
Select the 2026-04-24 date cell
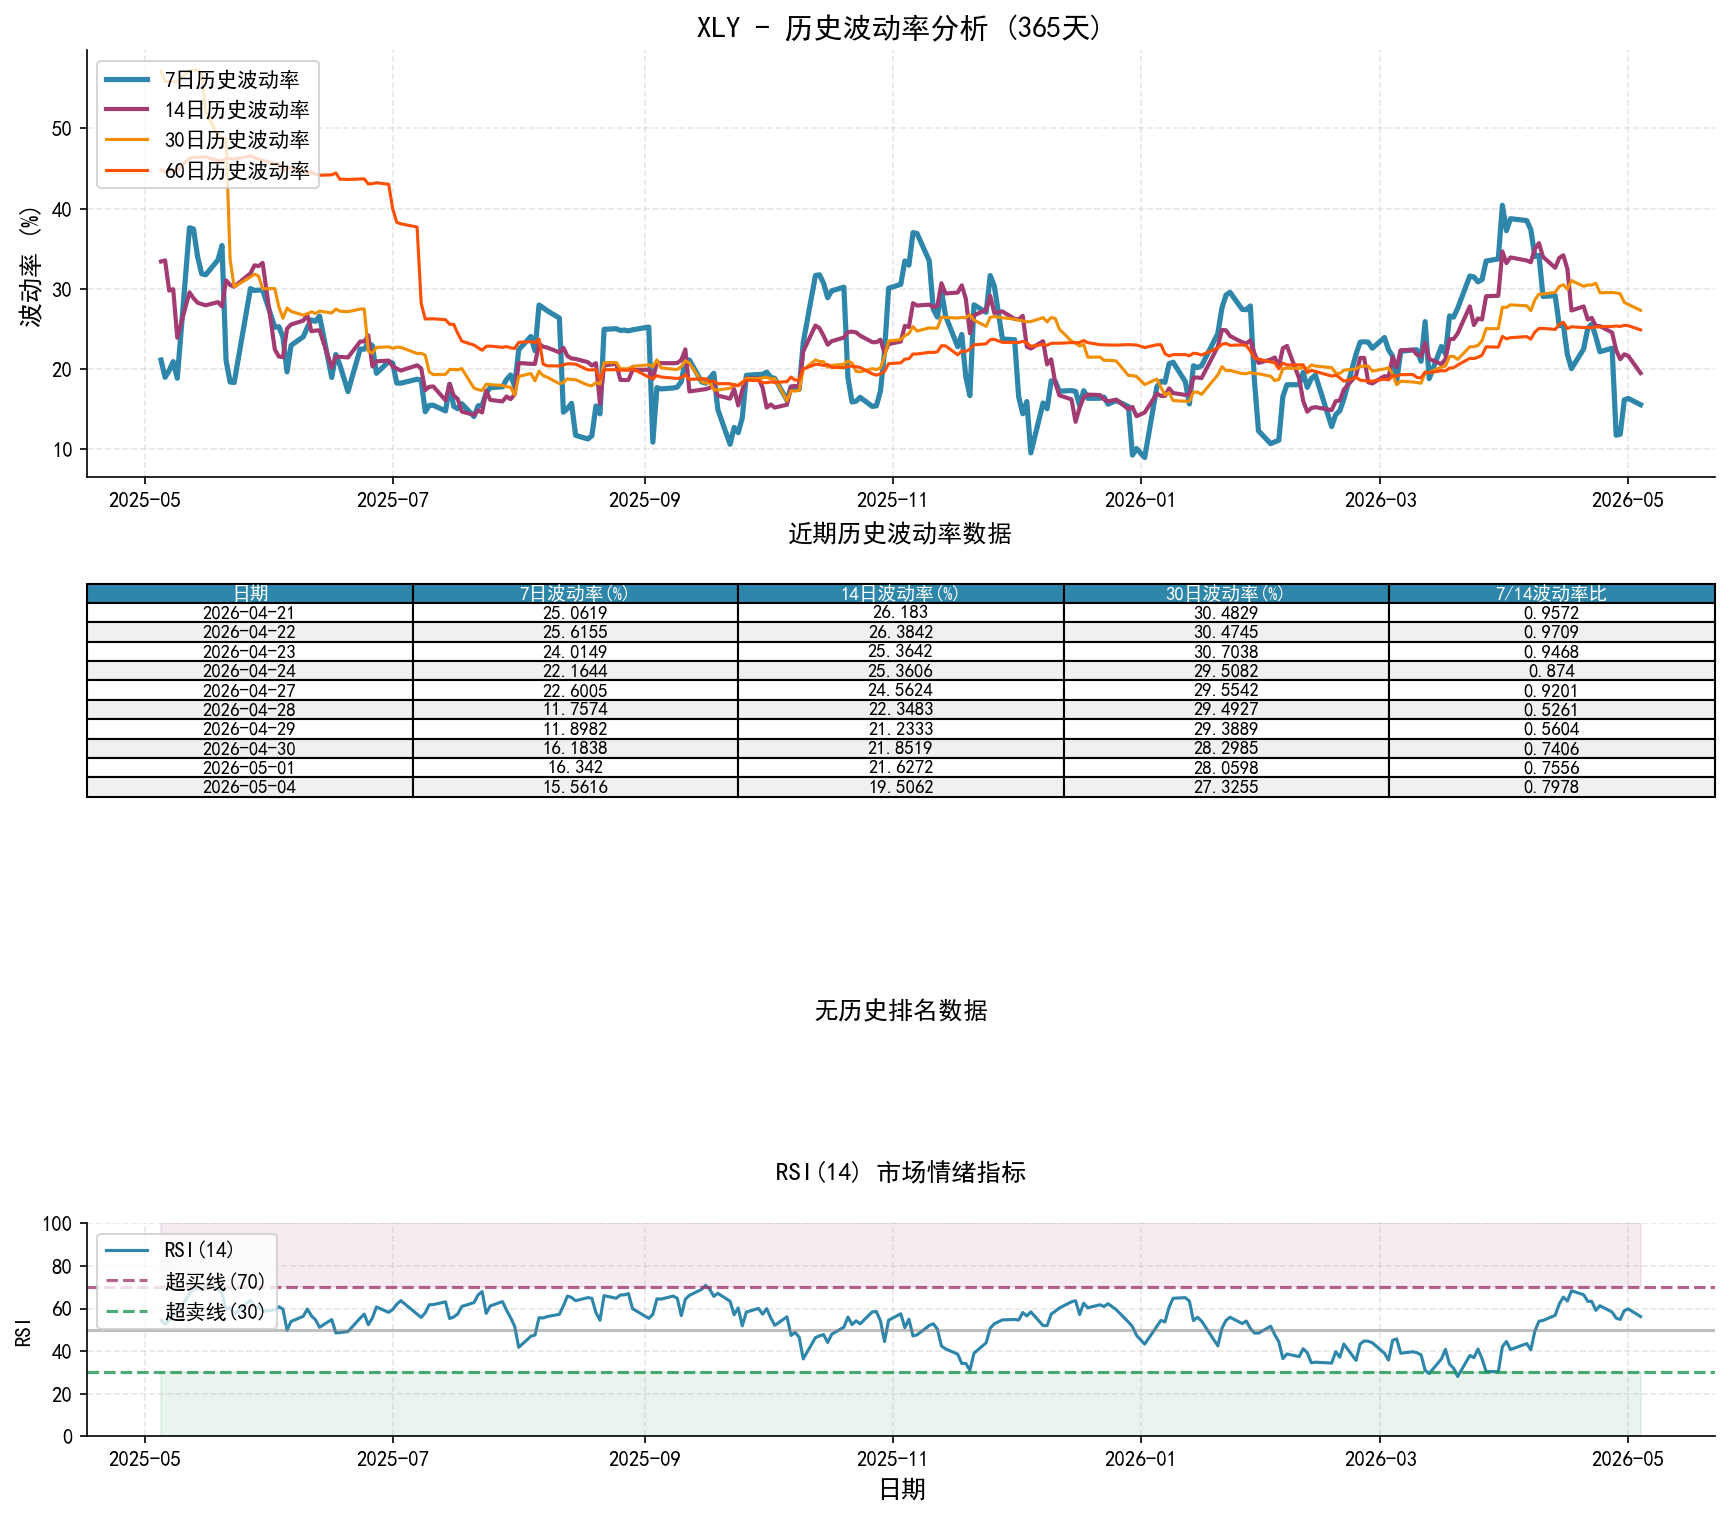pyautogui.click(x=250, y=671)
